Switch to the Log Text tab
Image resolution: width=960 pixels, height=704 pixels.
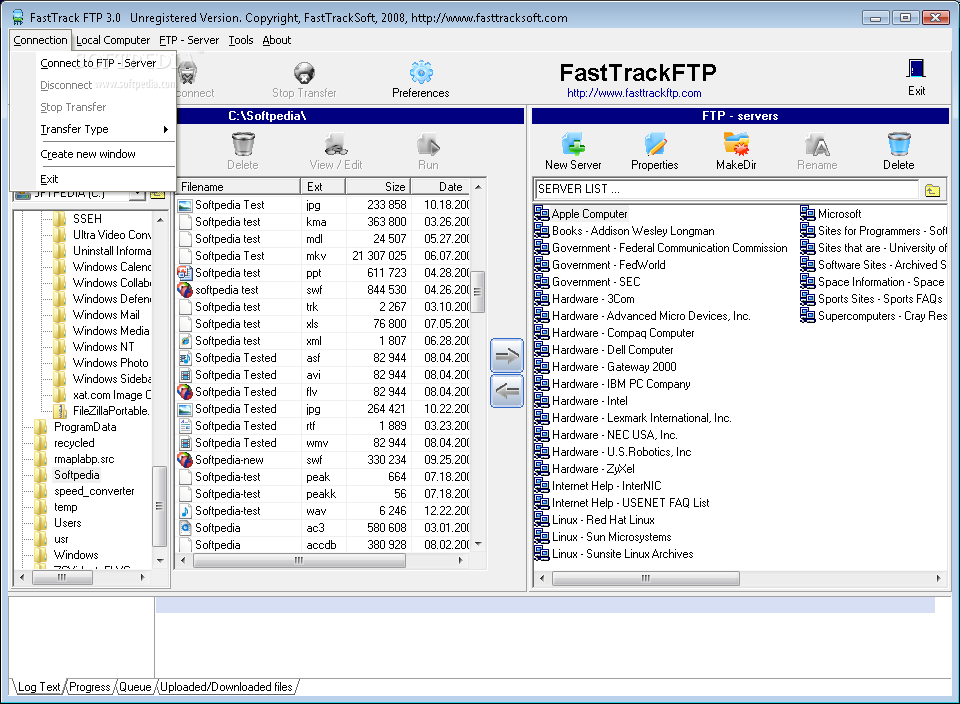coord(39,687)
